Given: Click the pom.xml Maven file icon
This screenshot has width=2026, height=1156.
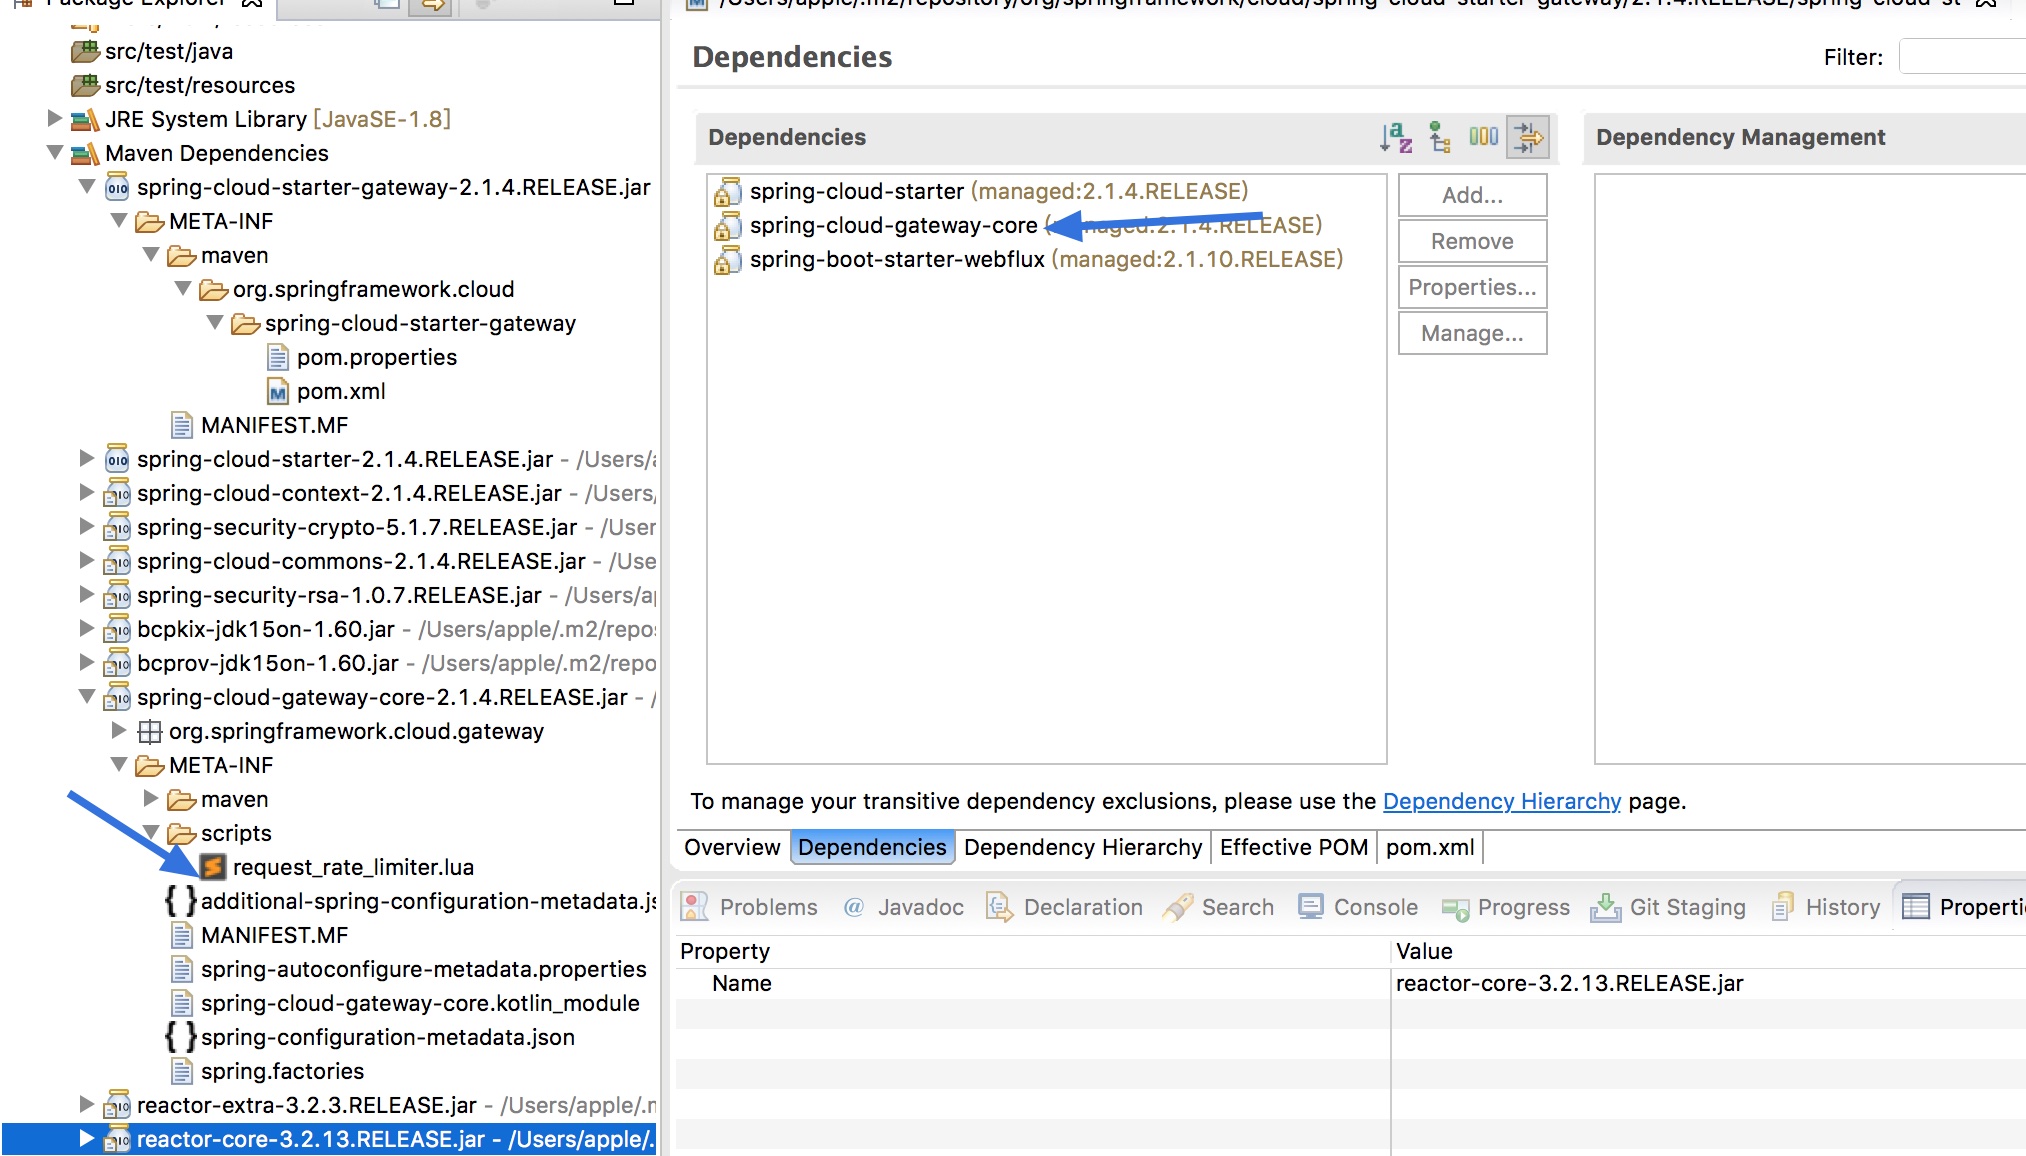Looking at the screenshot, I should [x=278, y=392].
